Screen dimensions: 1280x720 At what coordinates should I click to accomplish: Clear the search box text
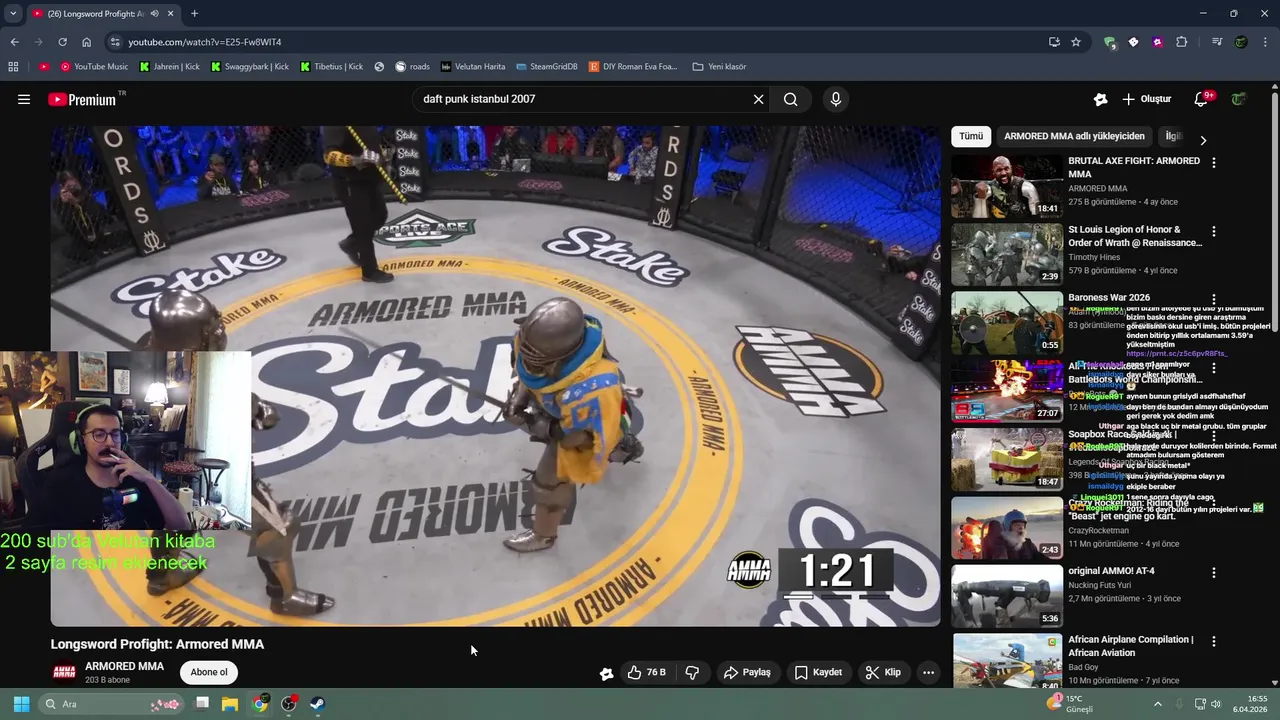click(758, 99)
